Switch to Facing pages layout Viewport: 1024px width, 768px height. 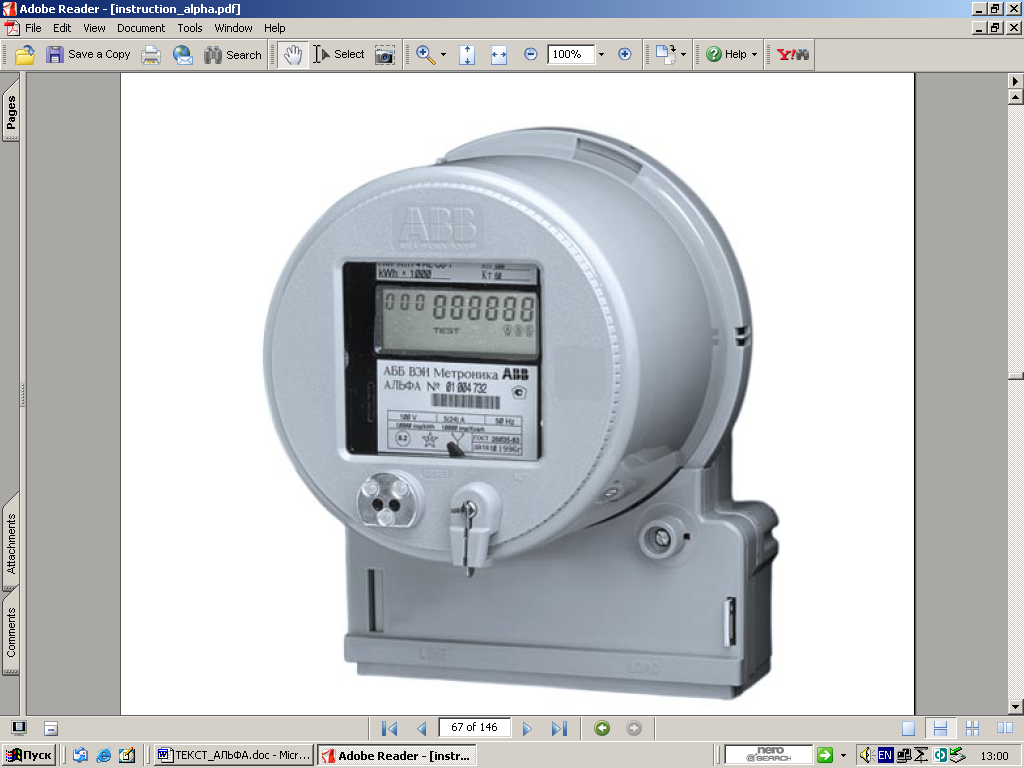point(1004,728)
